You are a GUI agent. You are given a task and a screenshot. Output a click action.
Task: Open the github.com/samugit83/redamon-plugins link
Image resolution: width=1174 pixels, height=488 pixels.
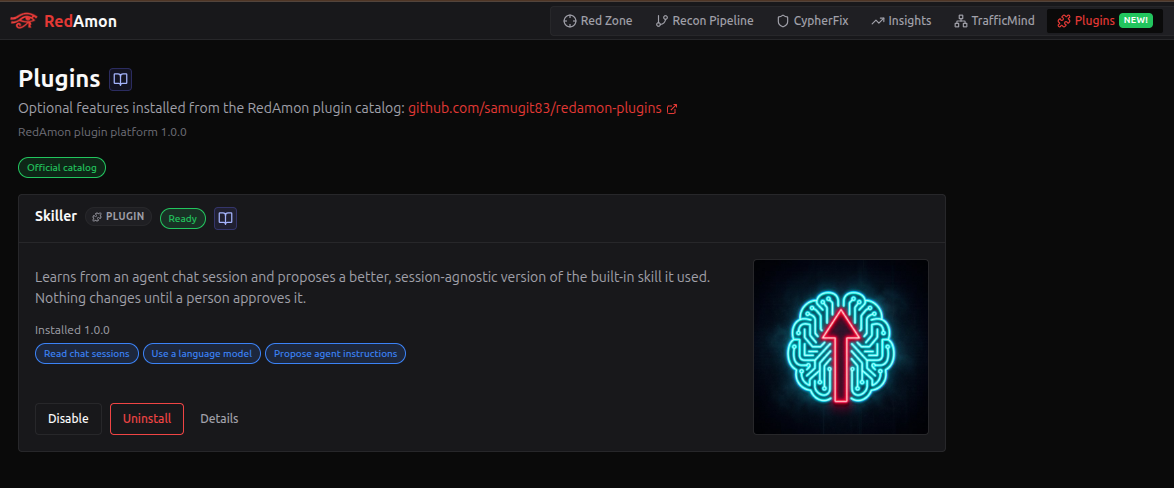pos(535,109)
